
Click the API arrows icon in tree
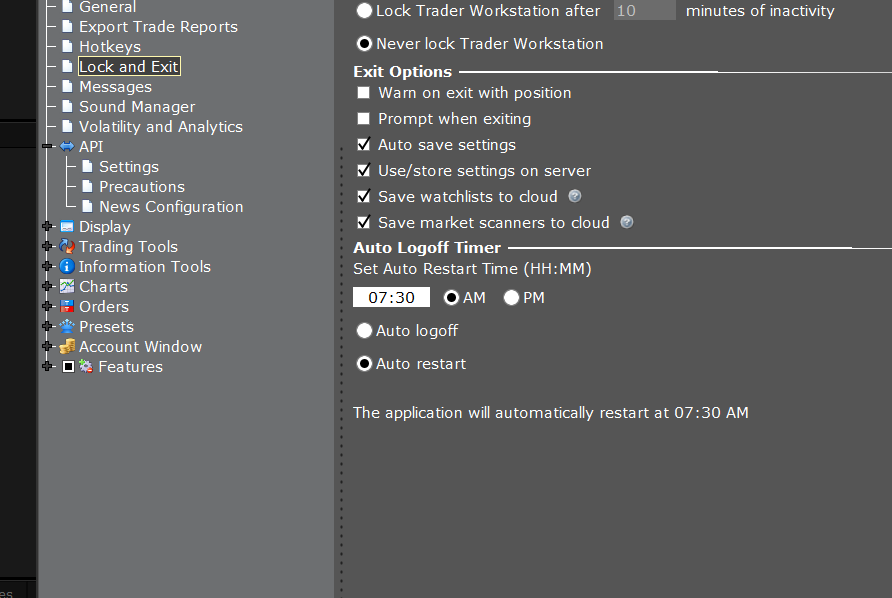(67, 147)
